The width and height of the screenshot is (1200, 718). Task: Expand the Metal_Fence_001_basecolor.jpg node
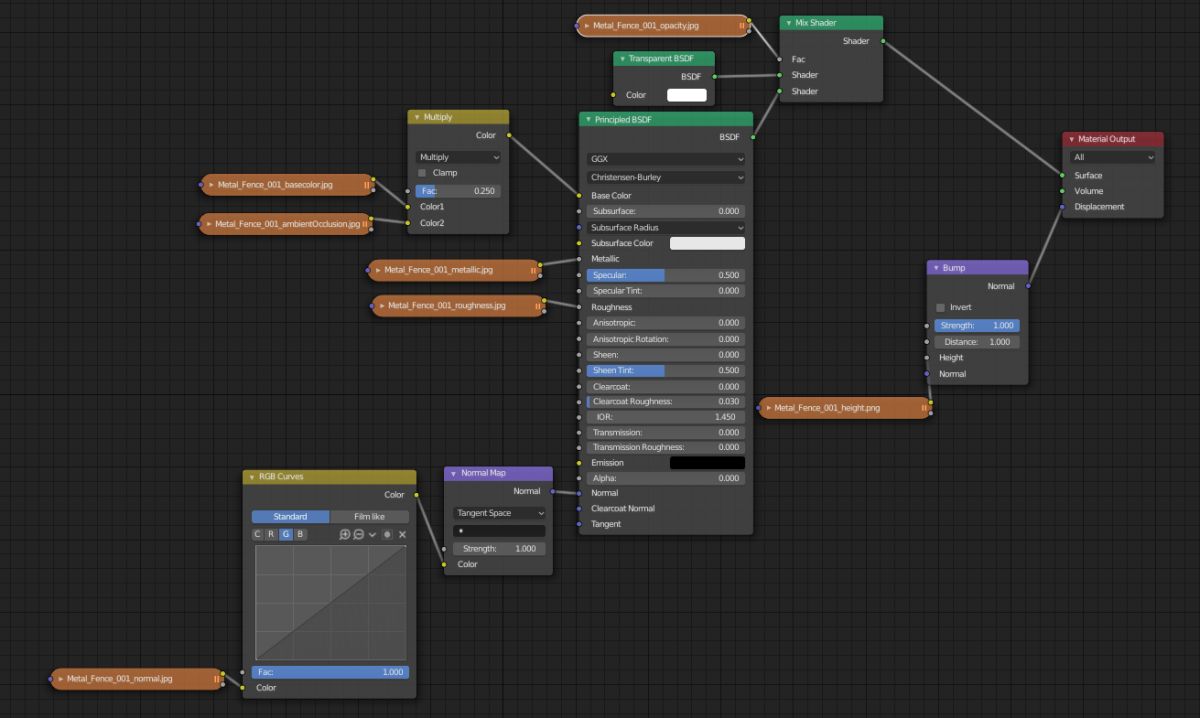pyautogui.click(x=211, y=185)
